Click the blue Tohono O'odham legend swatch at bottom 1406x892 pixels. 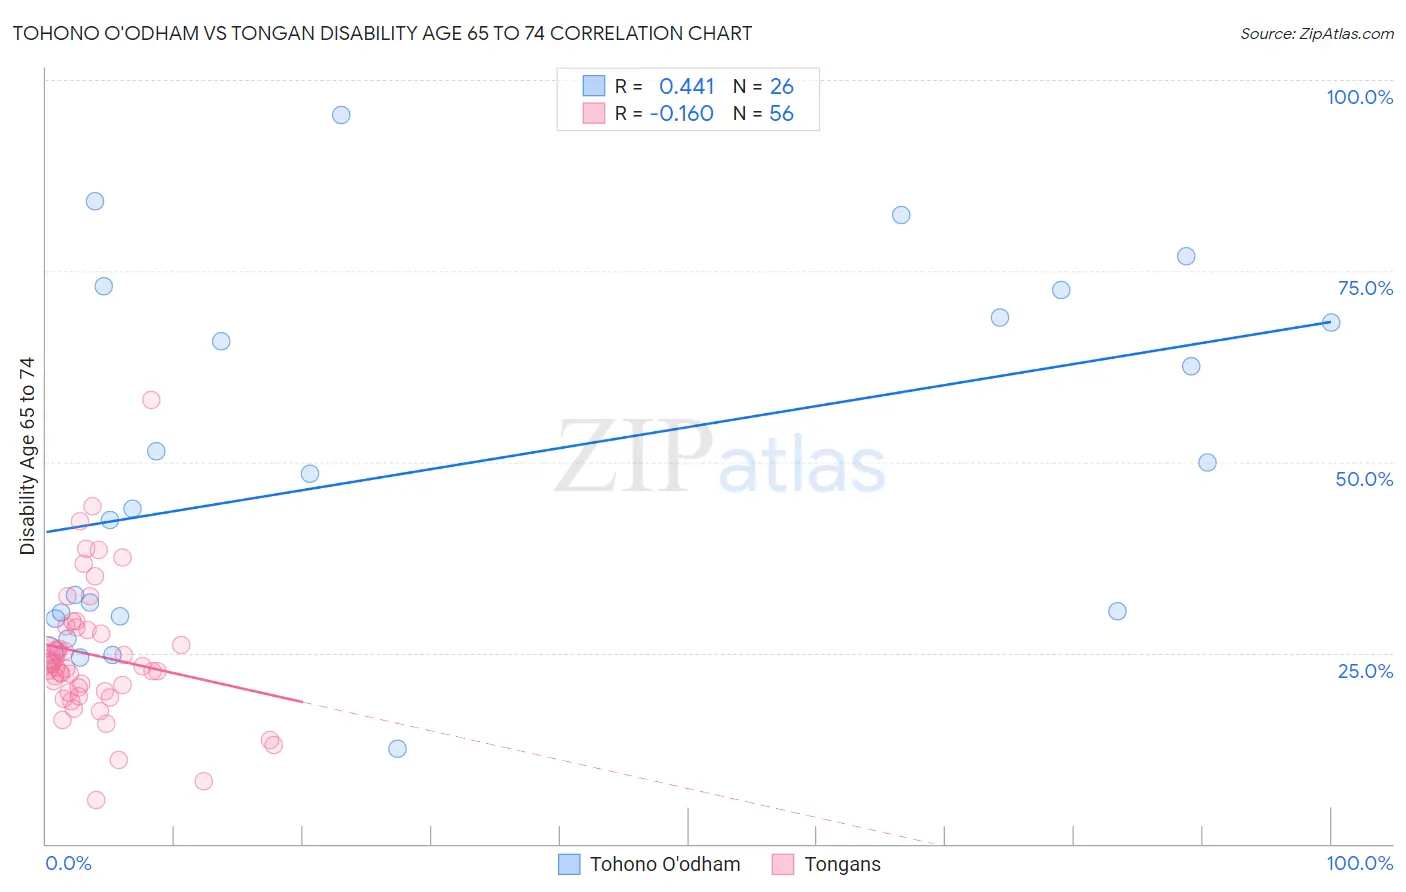(569, 864)
